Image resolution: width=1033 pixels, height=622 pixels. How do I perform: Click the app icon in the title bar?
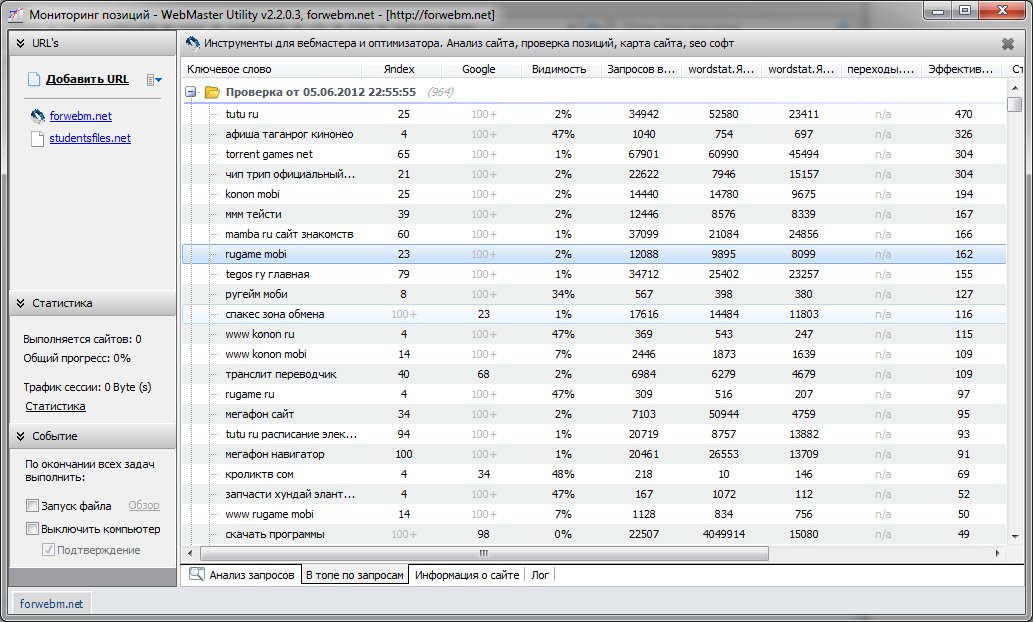(16, 13)
